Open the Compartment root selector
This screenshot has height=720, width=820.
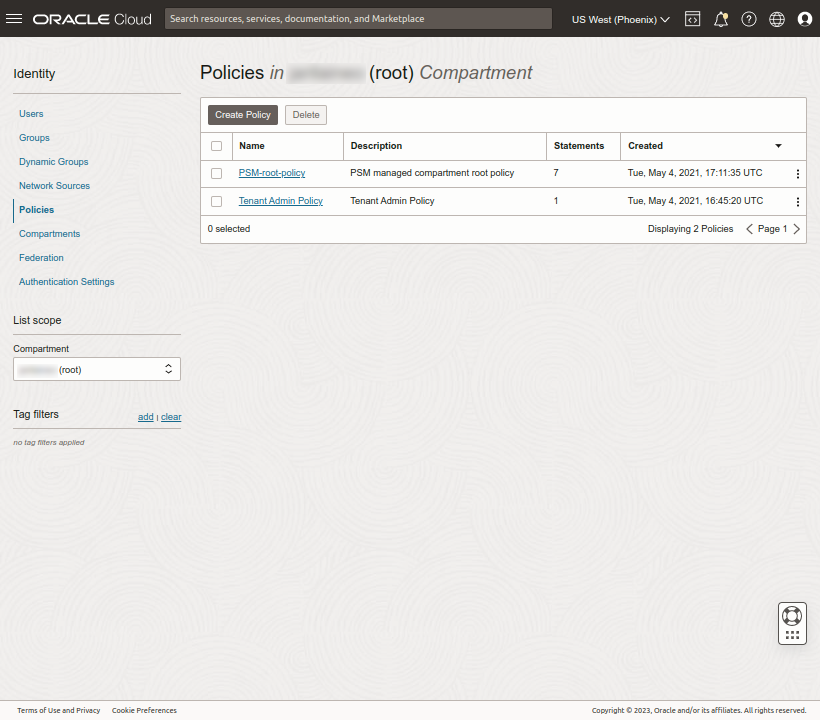coord(96,369)
